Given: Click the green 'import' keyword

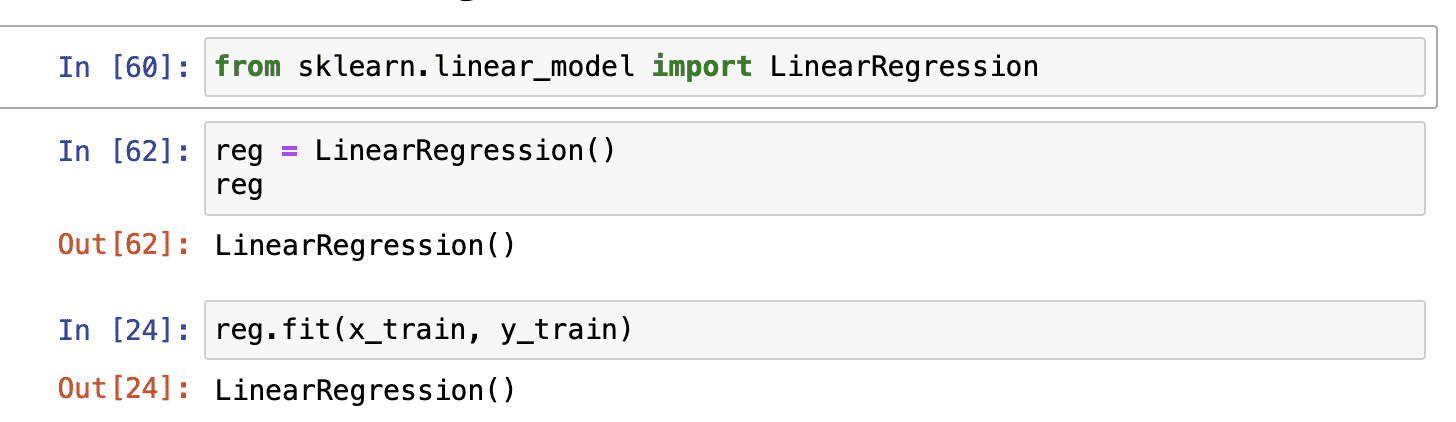Looking at the screenshot, I should coord(701,67).
